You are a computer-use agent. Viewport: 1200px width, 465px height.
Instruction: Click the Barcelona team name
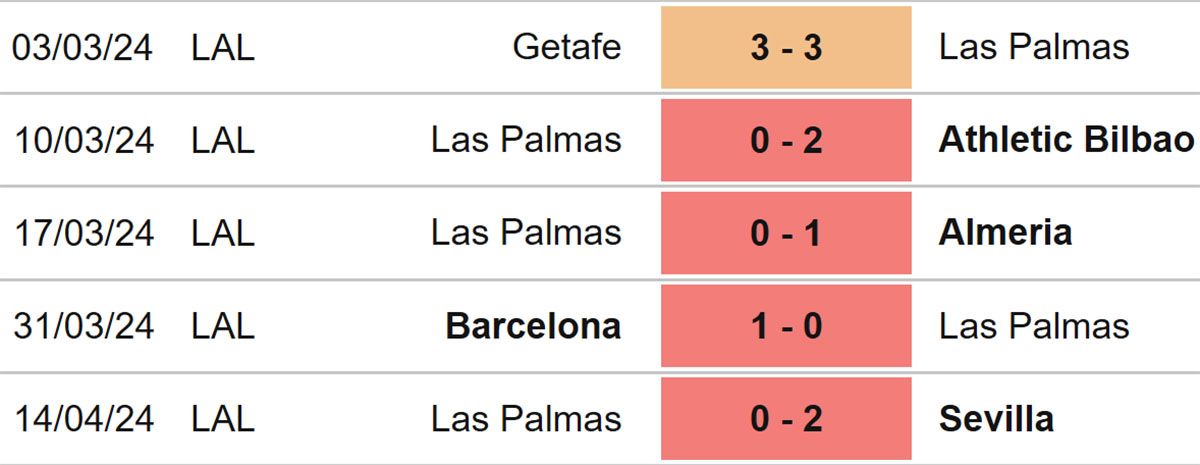(x=533, y=326)
